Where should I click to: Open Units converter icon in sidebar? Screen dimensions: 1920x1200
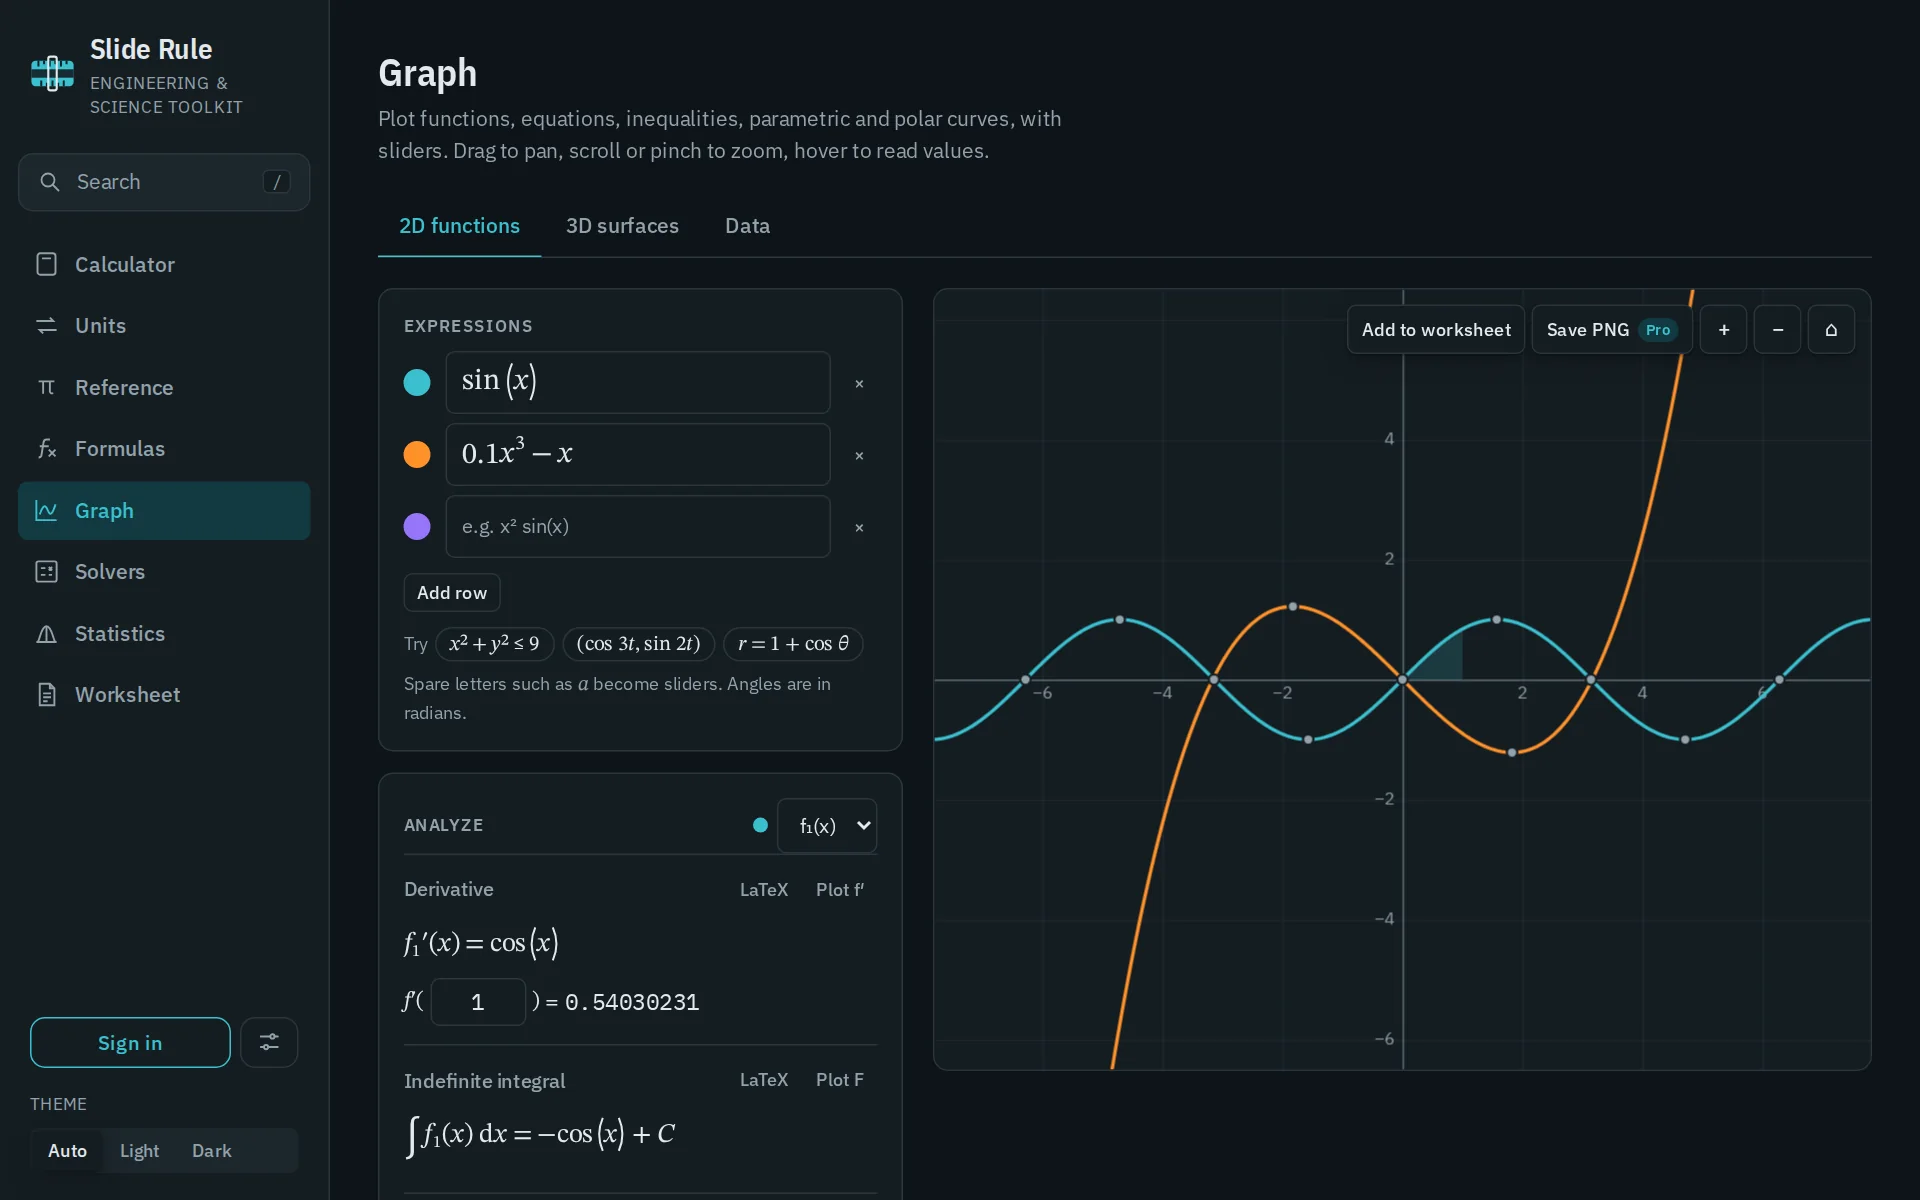pos(46,326)
